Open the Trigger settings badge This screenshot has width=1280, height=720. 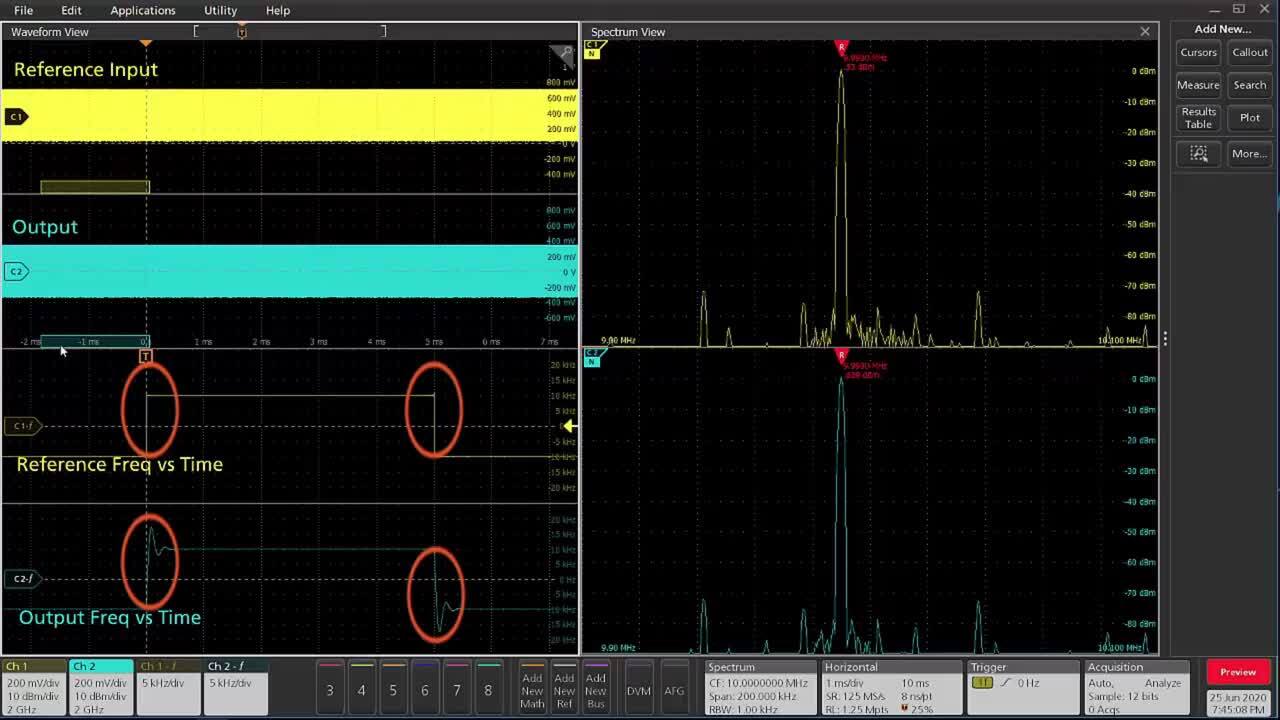[x=1022, y=685]
